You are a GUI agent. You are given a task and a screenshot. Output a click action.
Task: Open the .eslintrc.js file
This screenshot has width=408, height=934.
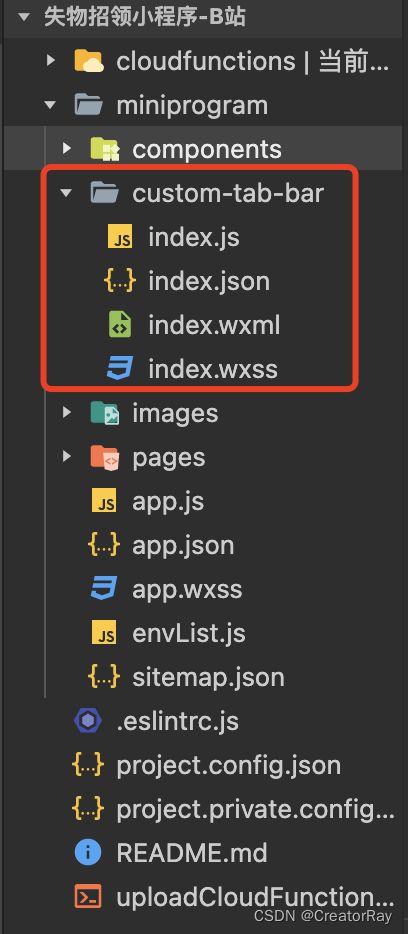[x=177, y=721]
